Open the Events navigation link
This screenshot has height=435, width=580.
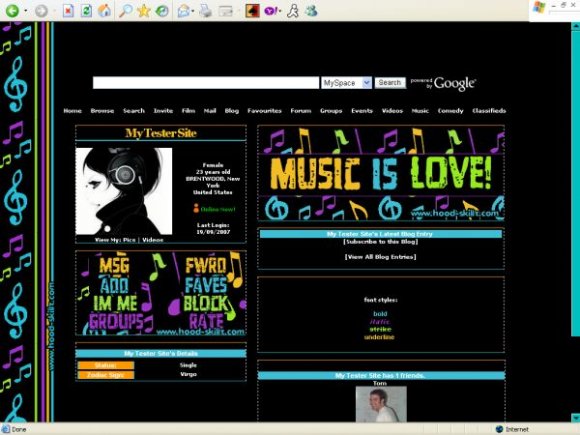[362, 111]
